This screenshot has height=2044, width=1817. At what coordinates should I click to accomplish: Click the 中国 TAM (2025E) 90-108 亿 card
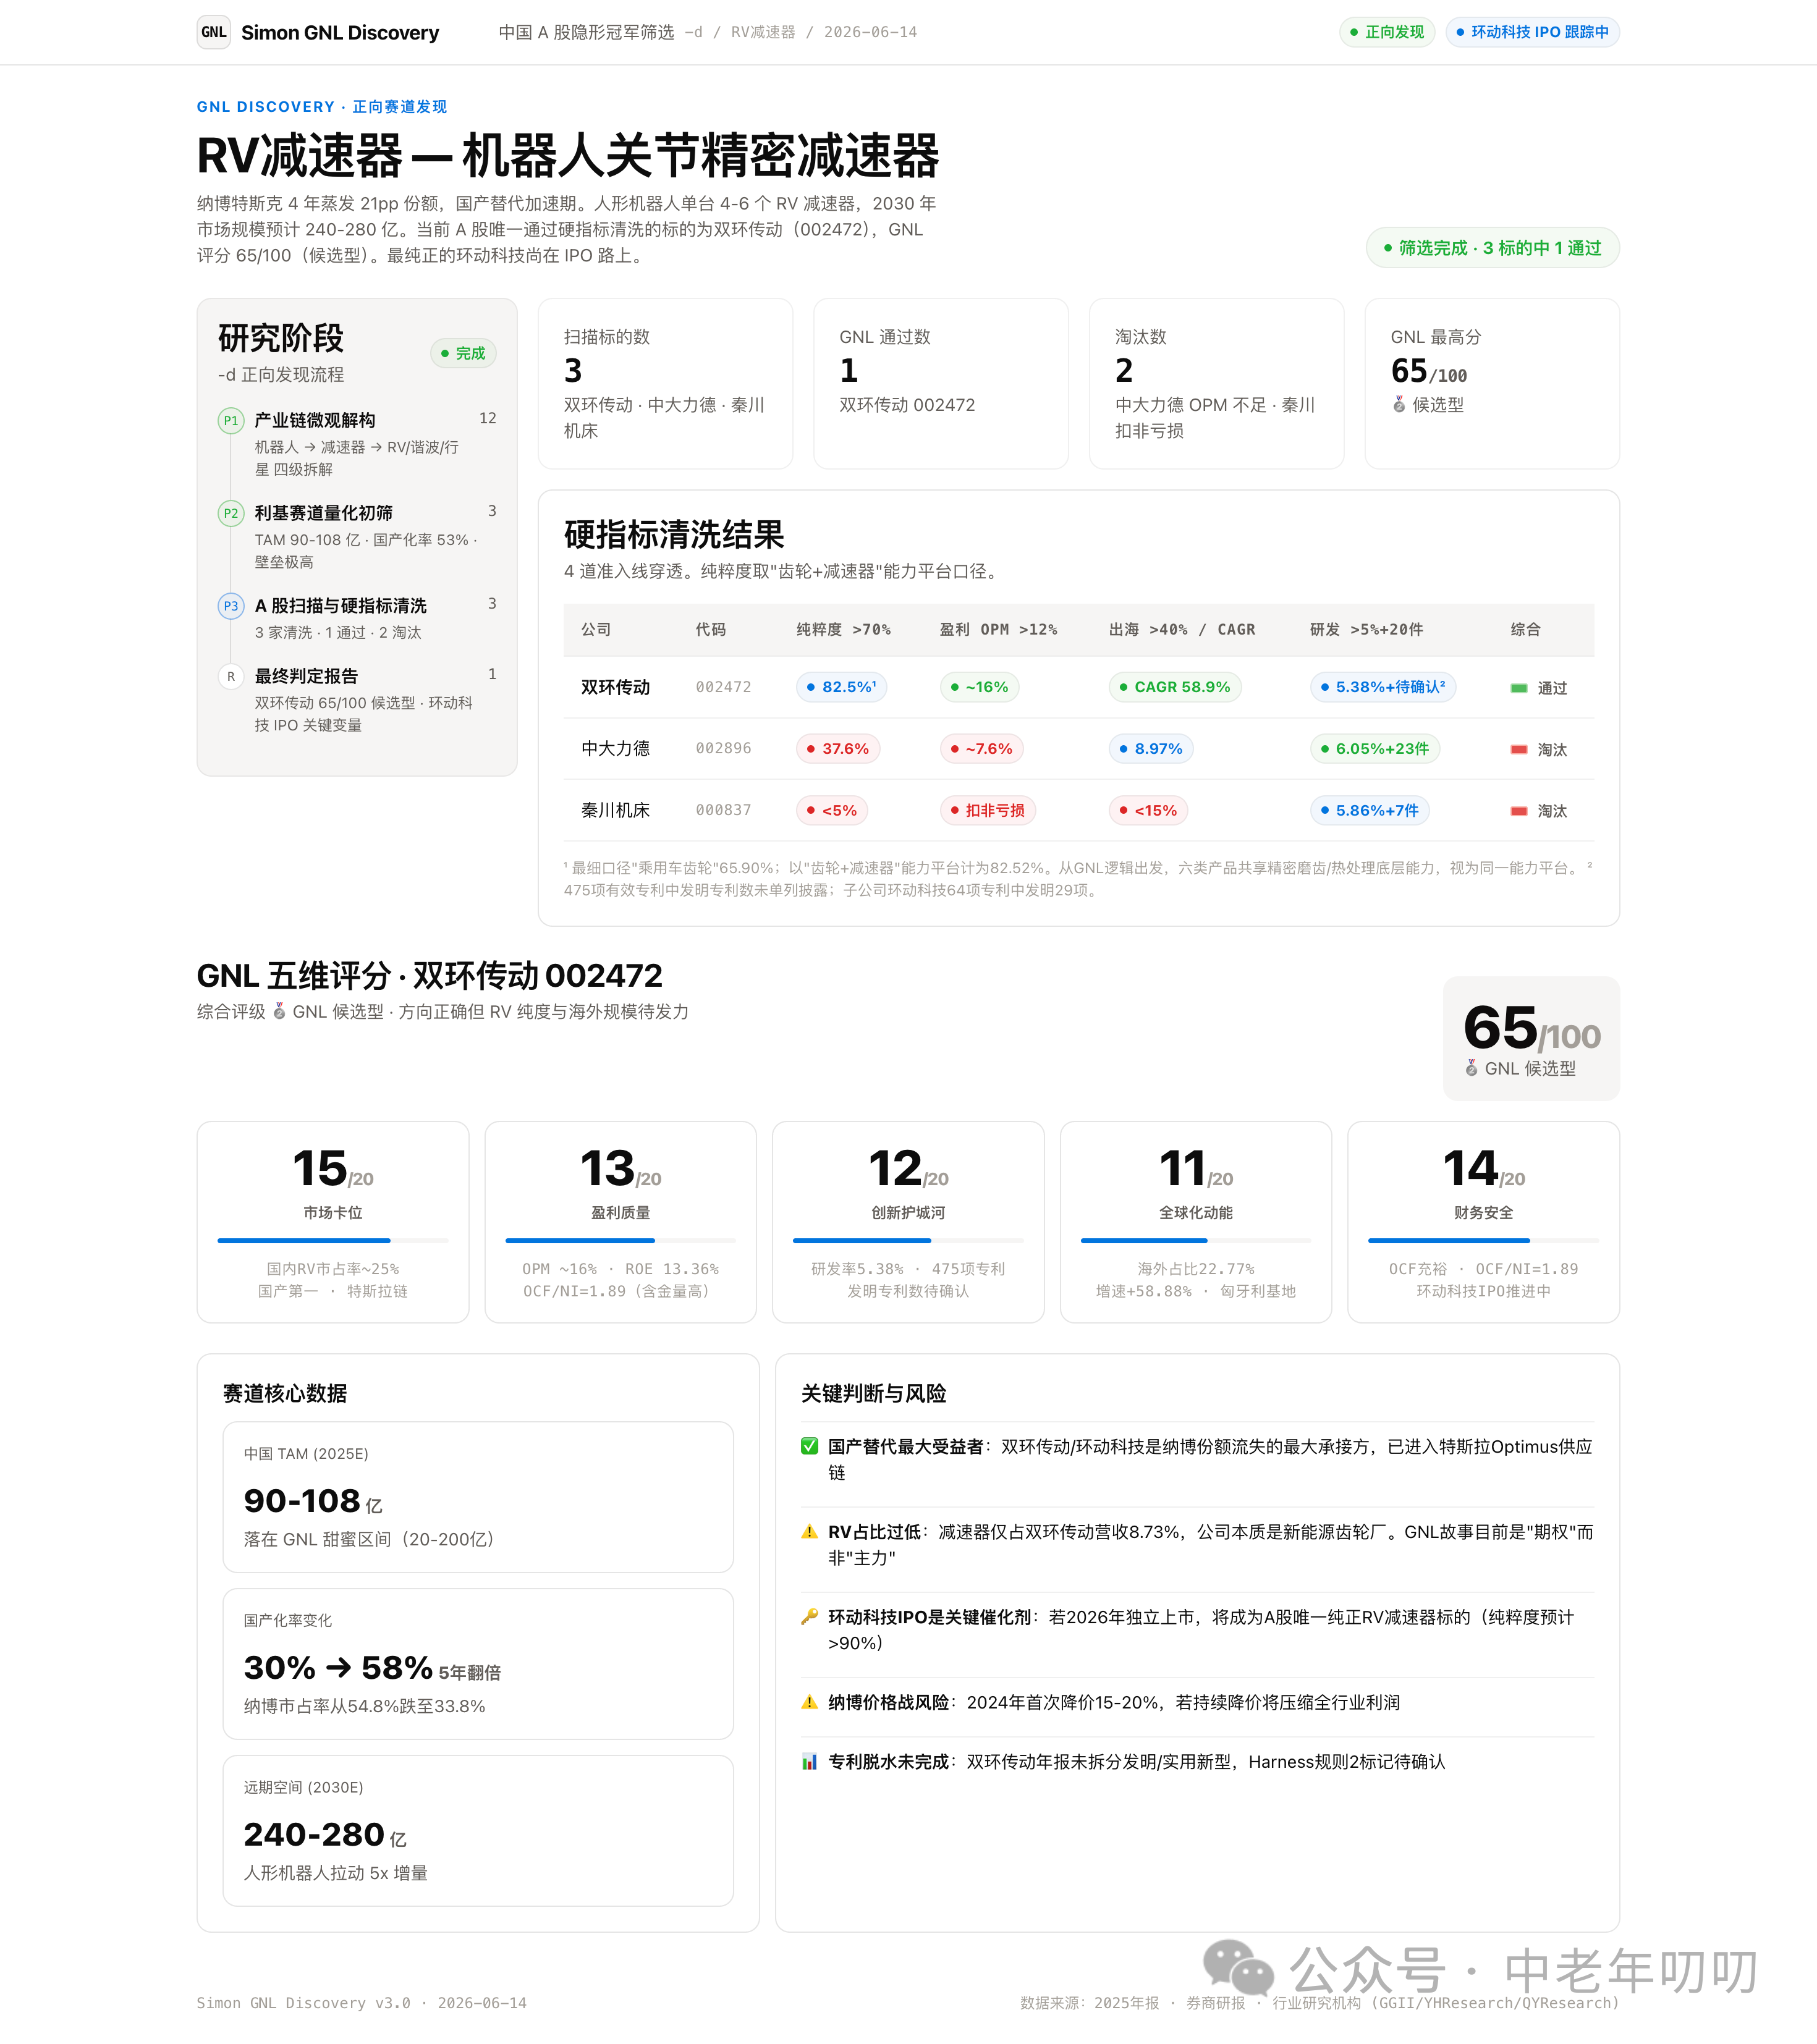478,1497
